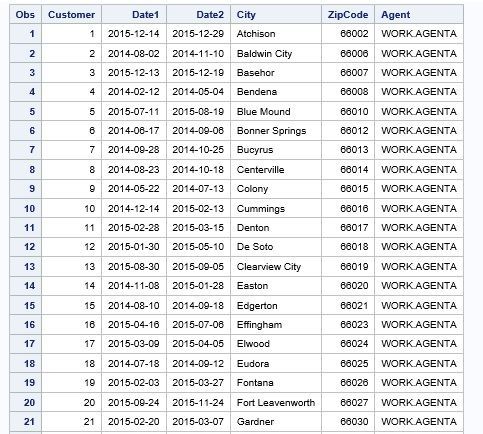Click the City column header
The height and width of the screenshot is (434, 483).
[276, 15]
